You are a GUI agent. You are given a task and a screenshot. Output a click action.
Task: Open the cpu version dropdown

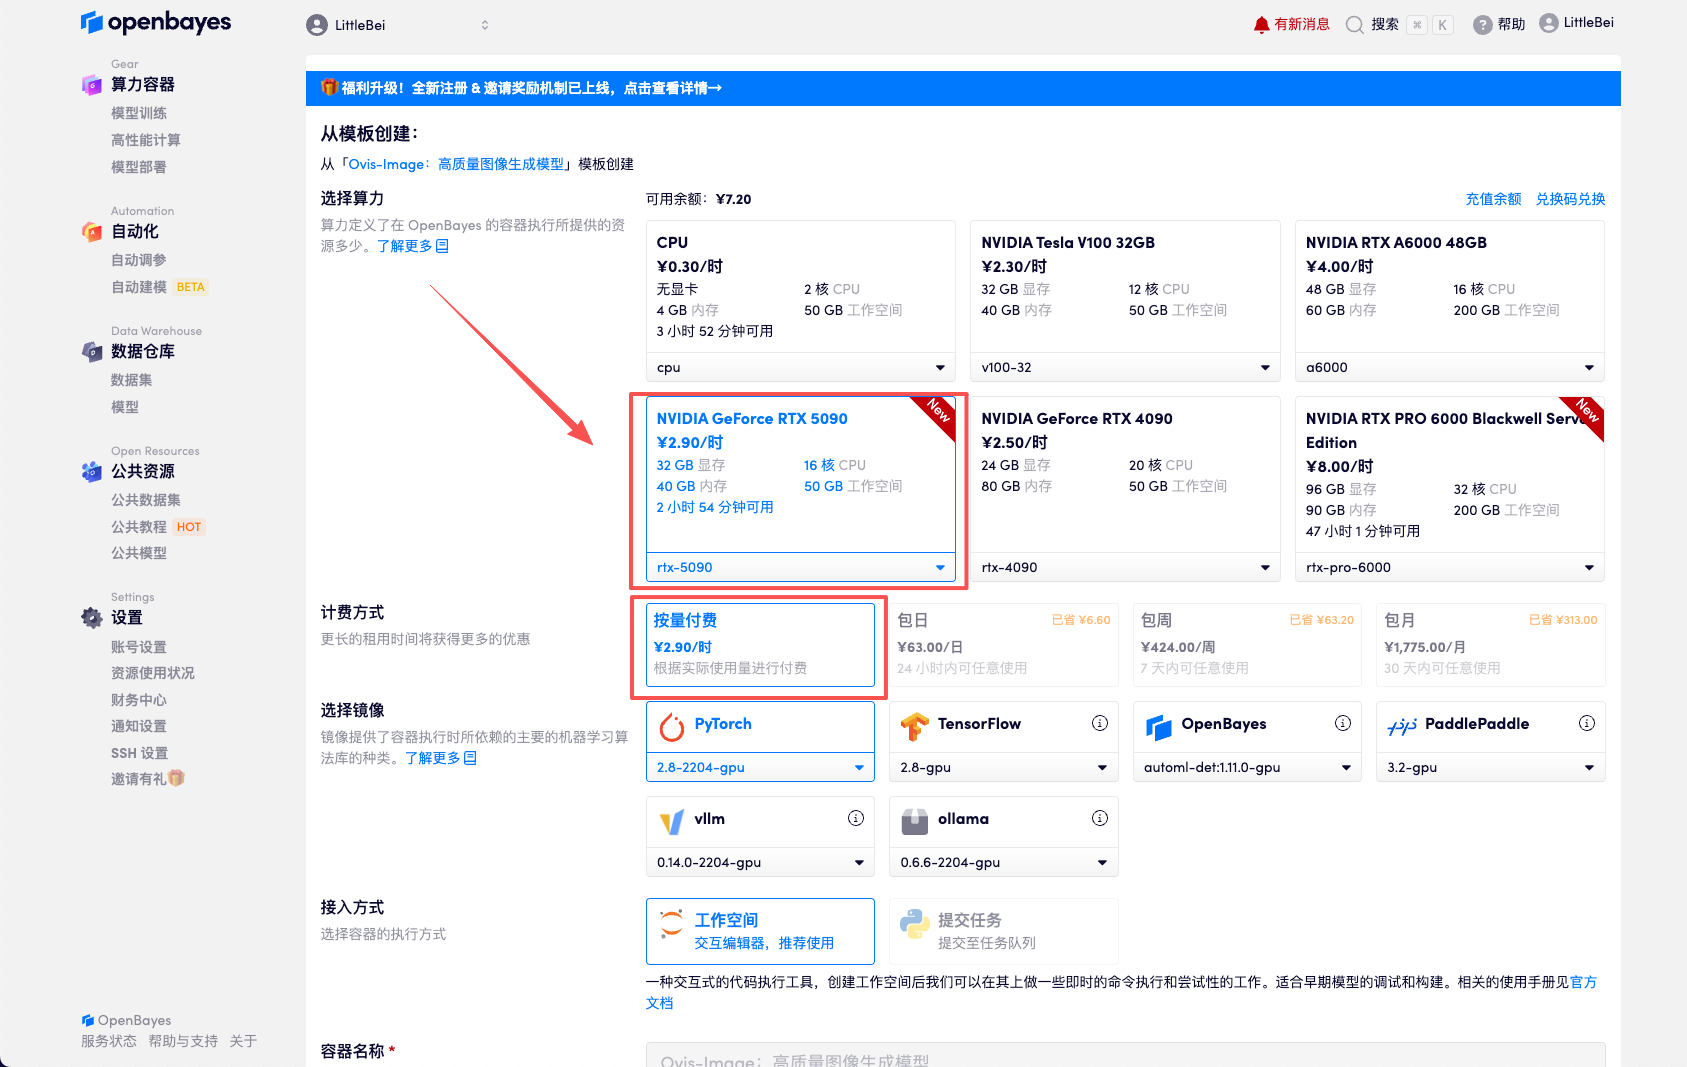800,367
